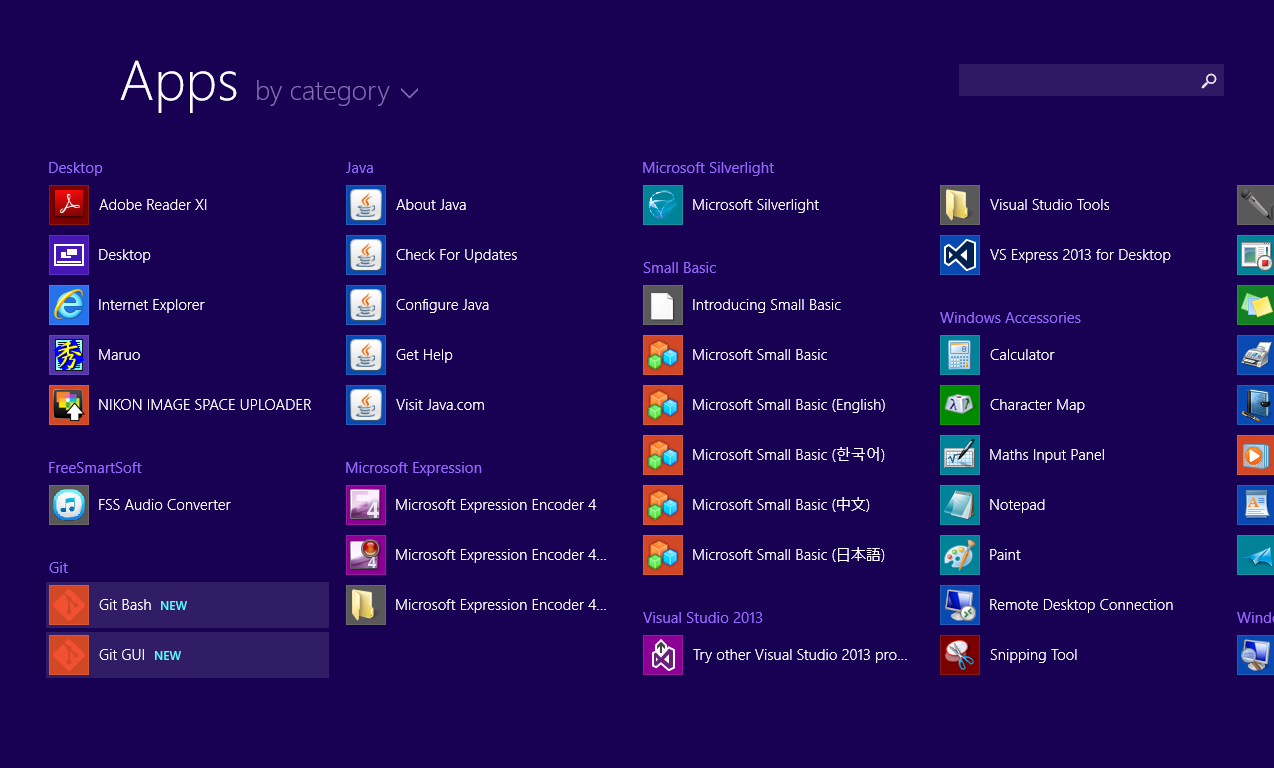Open Expression Encoder 4 Screen Capture icon
The width and height of the screenshot is (1274, 768).
coord(366,555)
